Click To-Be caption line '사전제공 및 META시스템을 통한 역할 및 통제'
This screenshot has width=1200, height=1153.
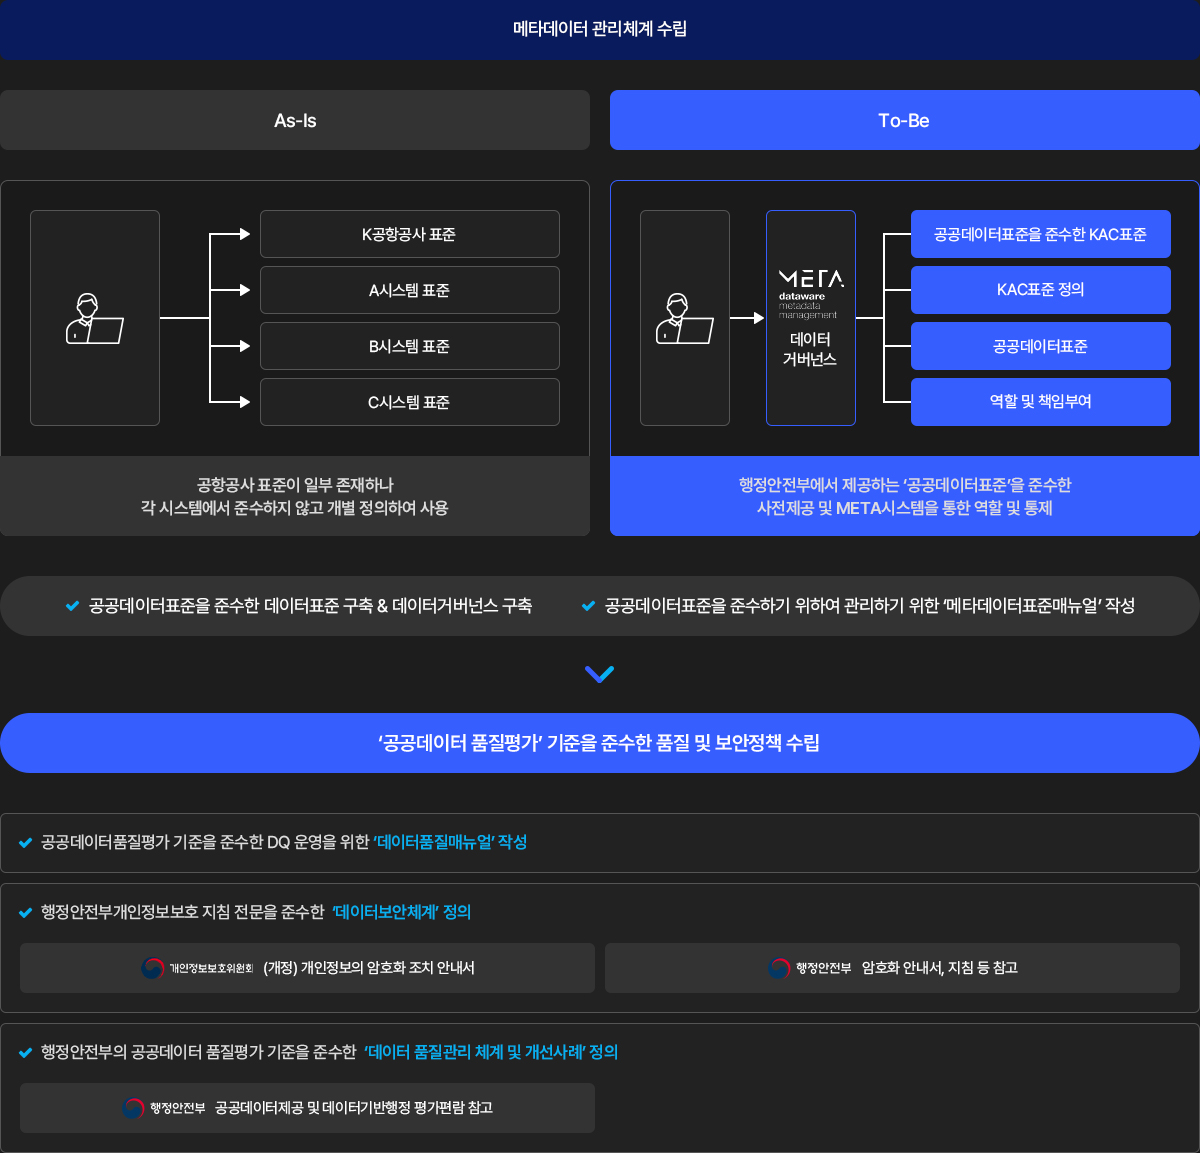click(x=905, y=508)
